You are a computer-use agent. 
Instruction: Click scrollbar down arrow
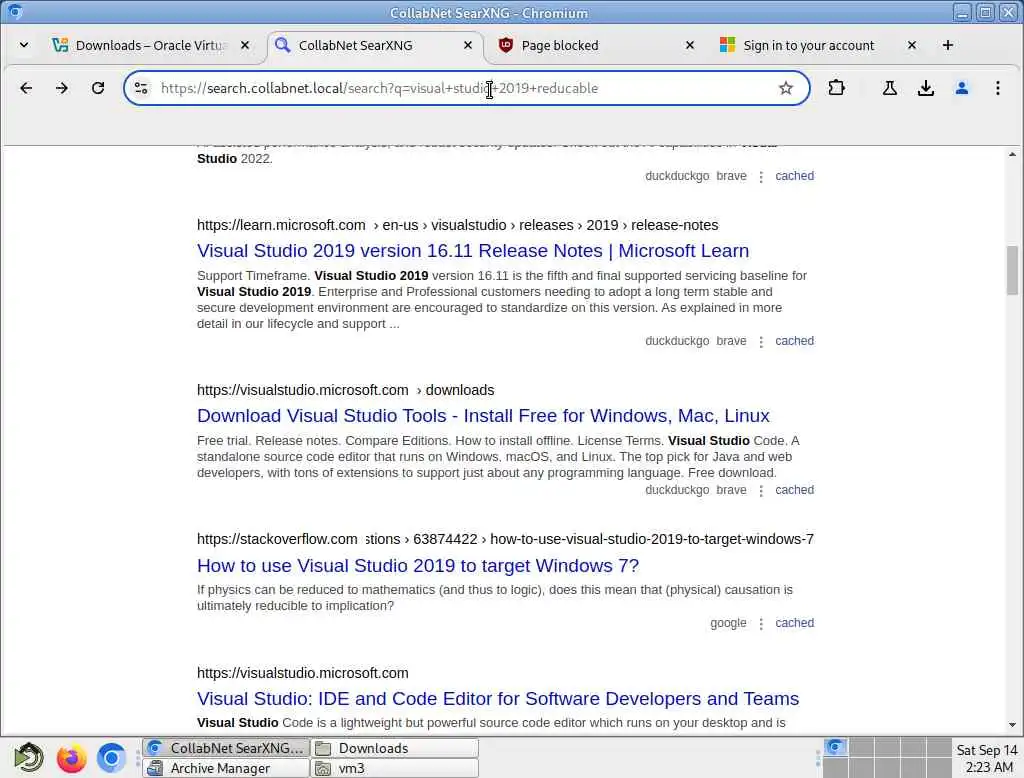[x=1012, y=724]
